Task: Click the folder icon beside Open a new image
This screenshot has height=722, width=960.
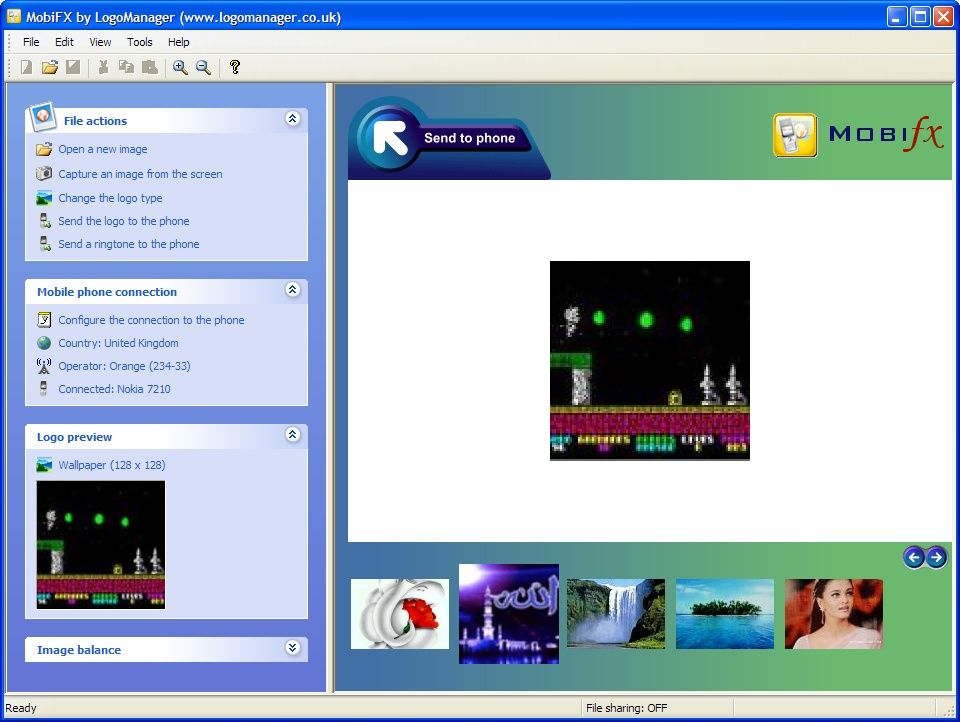Action: click(44, 149)
